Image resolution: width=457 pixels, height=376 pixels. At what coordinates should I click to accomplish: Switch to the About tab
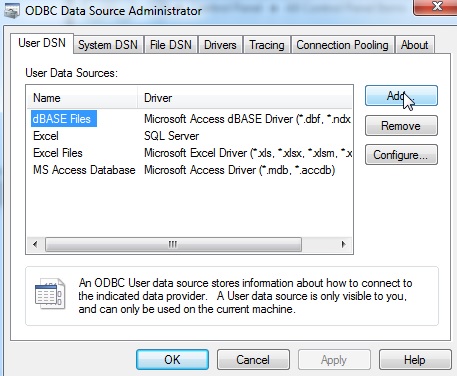(x=414, y=45)
